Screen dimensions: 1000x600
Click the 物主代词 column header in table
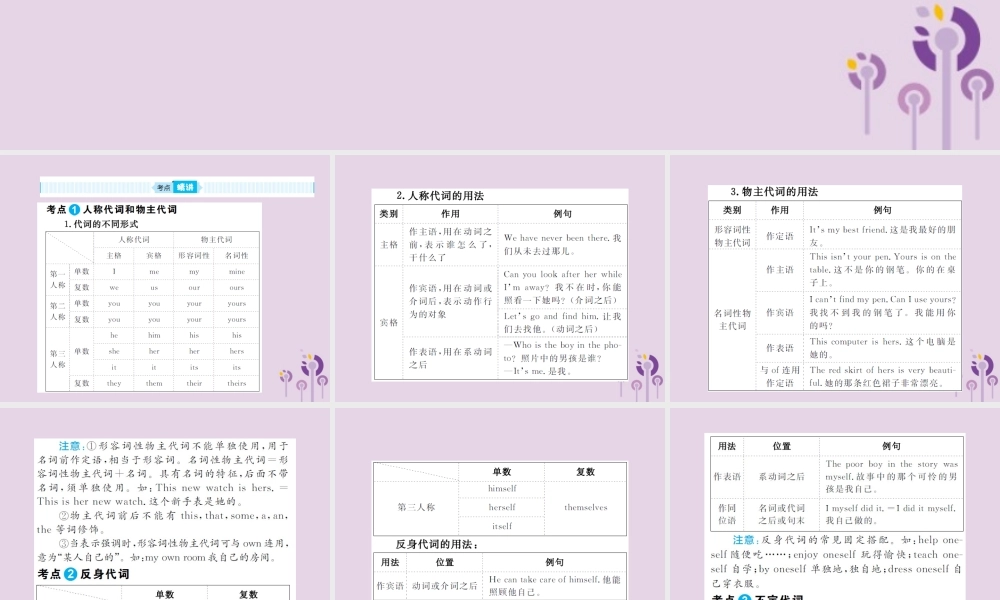216,239
